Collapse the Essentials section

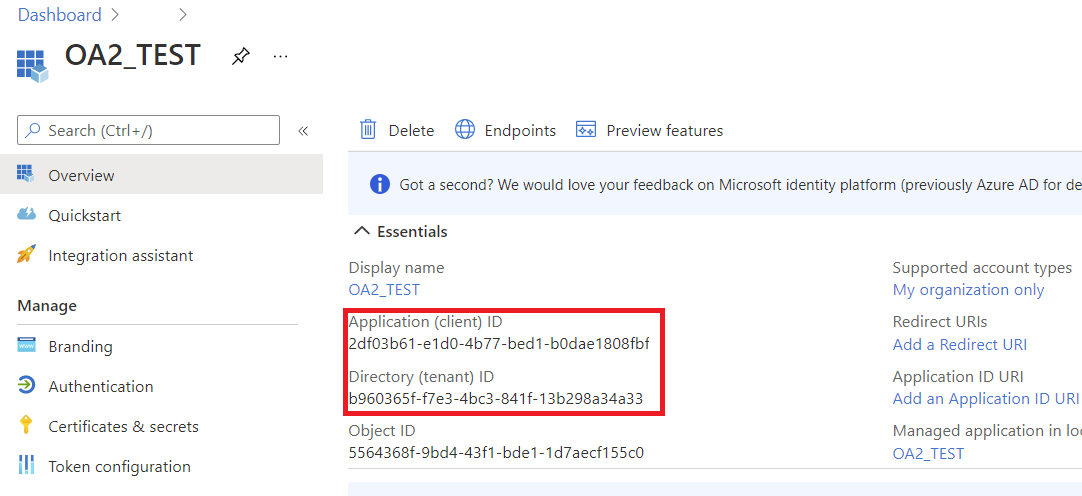(363, 231)
